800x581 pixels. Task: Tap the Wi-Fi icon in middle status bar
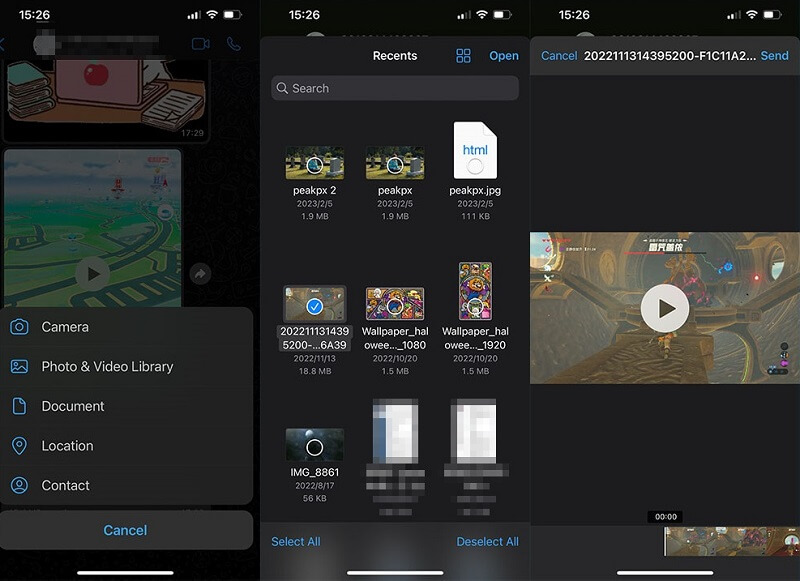482,15
